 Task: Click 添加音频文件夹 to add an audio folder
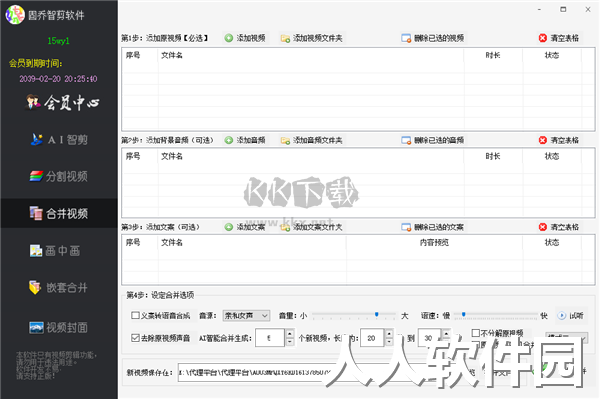311,140
